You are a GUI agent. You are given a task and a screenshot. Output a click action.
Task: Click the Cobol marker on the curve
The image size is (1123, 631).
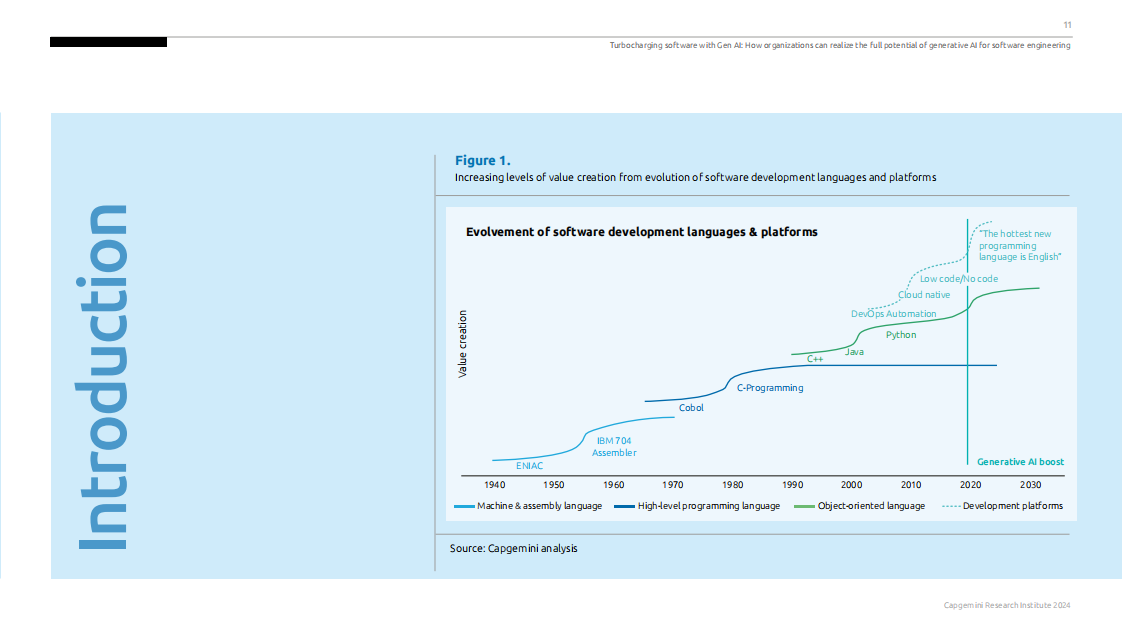pos(691,407)
